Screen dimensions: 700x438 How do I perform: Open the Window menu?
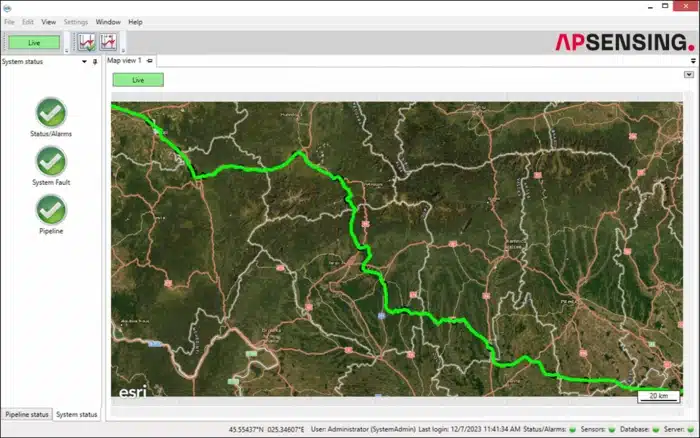[x=108, y=21]
